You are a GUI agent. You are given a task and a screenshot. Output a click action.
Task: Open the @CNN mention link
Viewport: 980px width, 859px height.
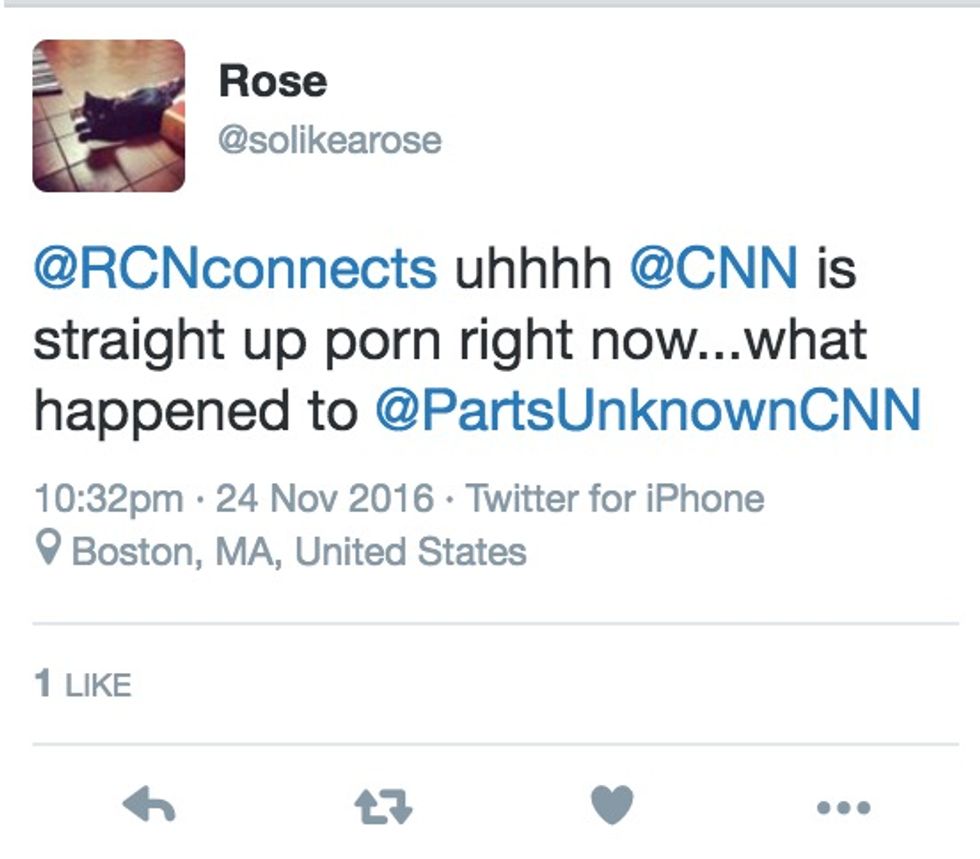713,270
